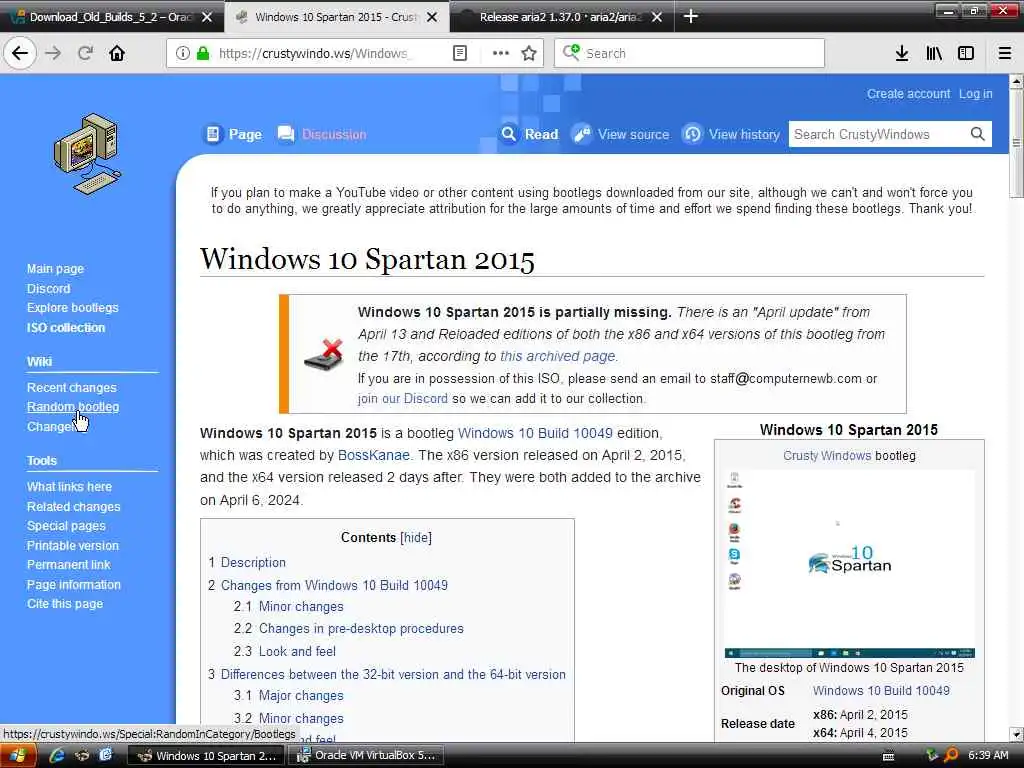Jump to contents entry 2.3 Look and feel
1024x768 pixels.
point(285,651)
